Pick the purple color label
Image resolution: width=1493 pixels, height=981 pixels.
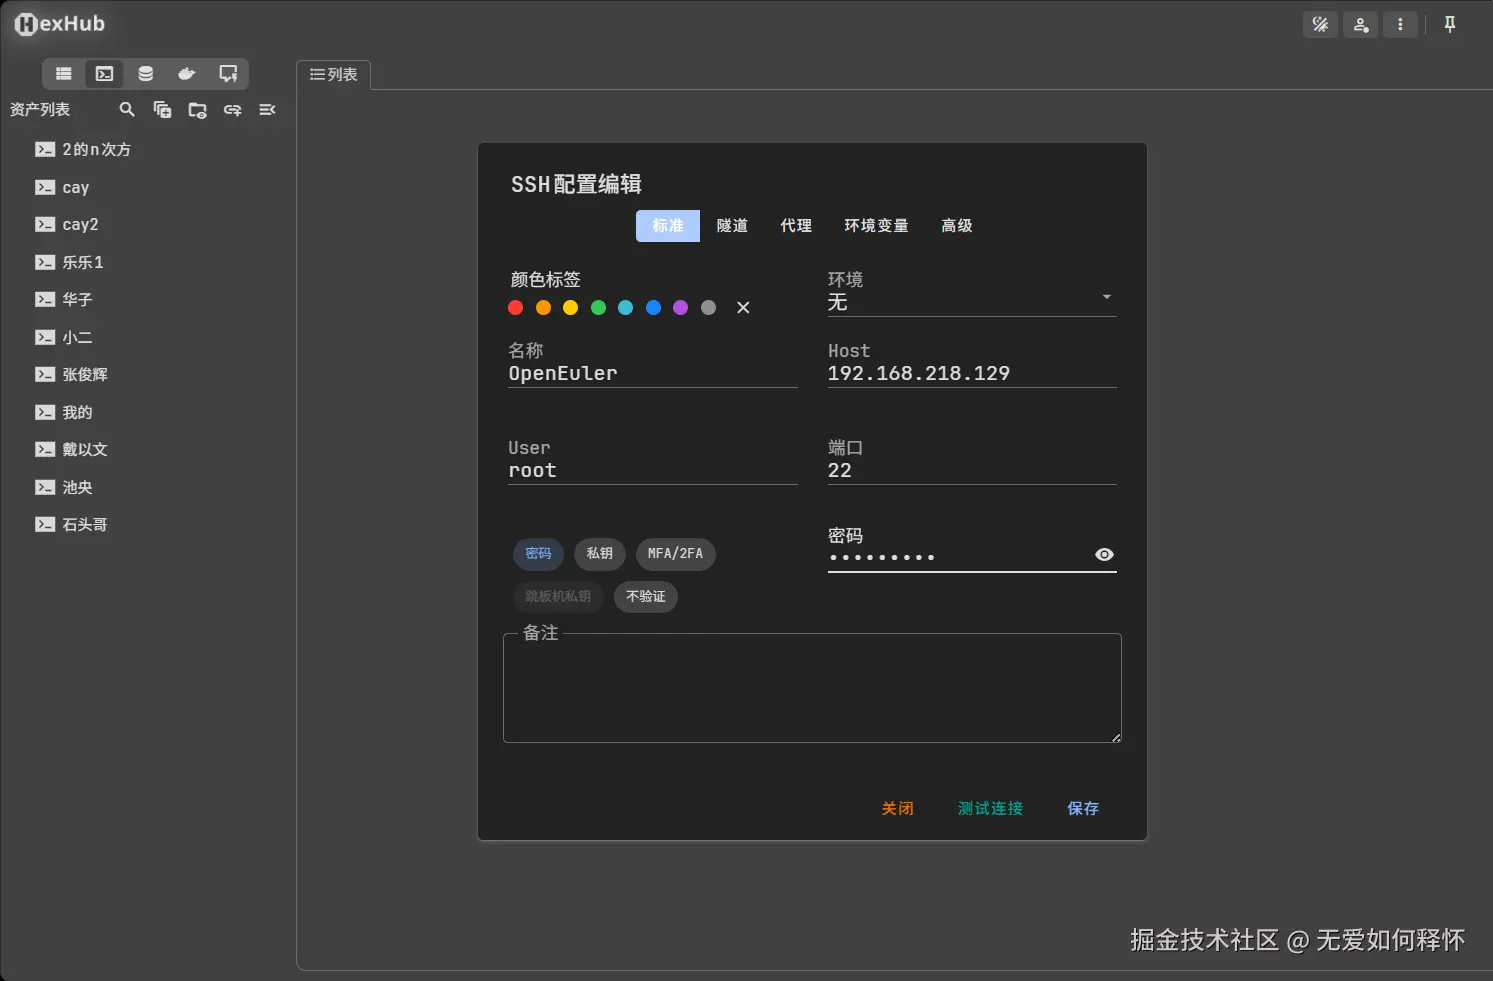click(x=680, y=308)
